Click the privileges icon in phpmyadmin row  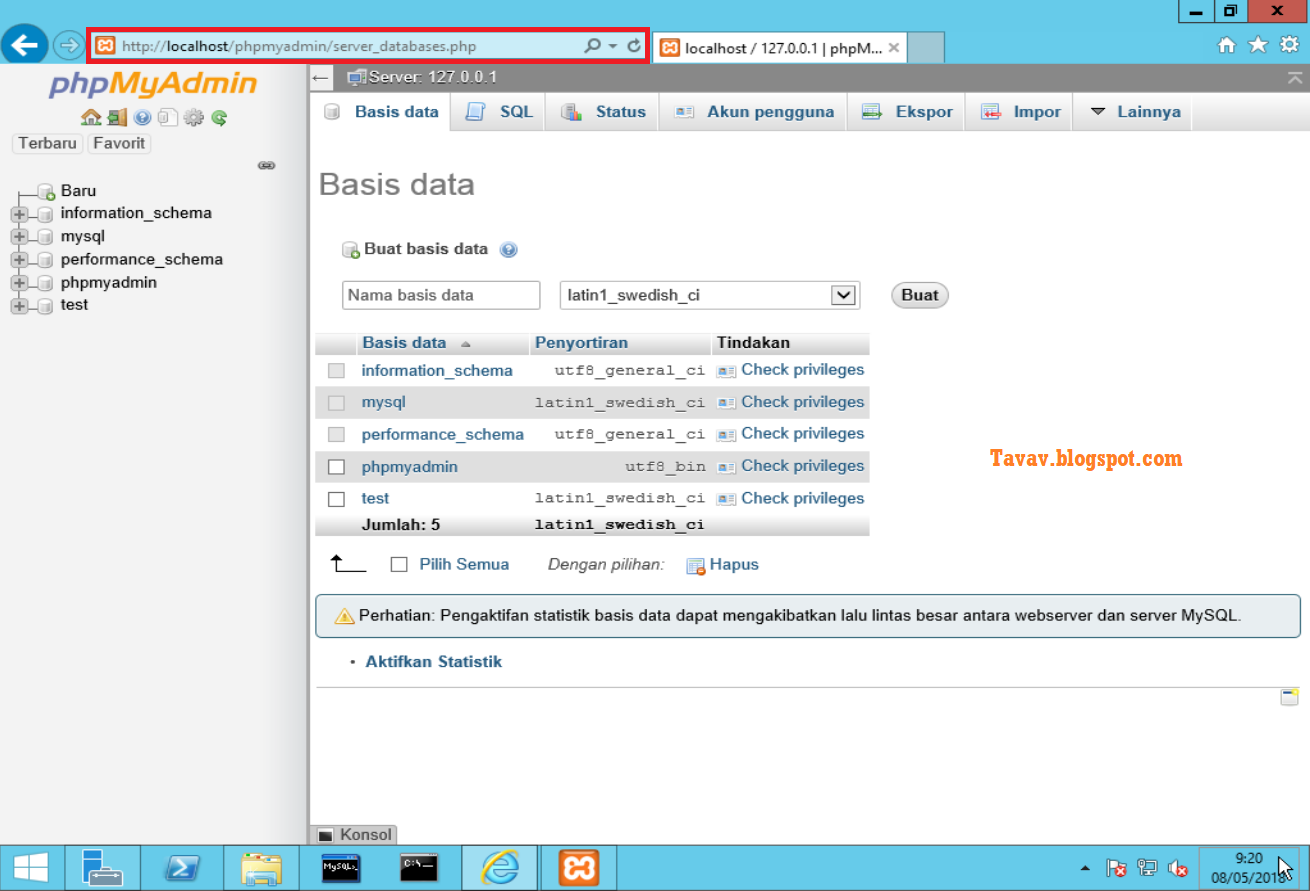click(x=726, y=467)
